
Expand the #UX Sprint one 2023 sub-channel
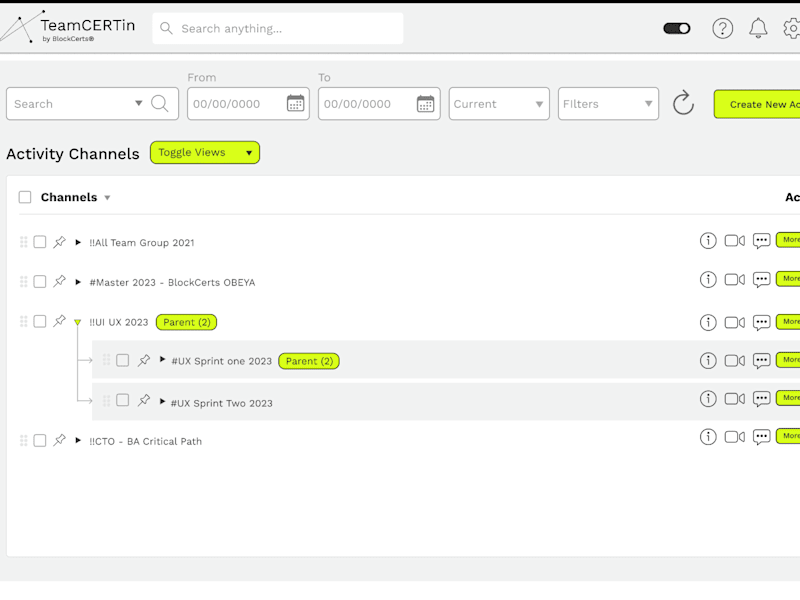click(162, 360)
